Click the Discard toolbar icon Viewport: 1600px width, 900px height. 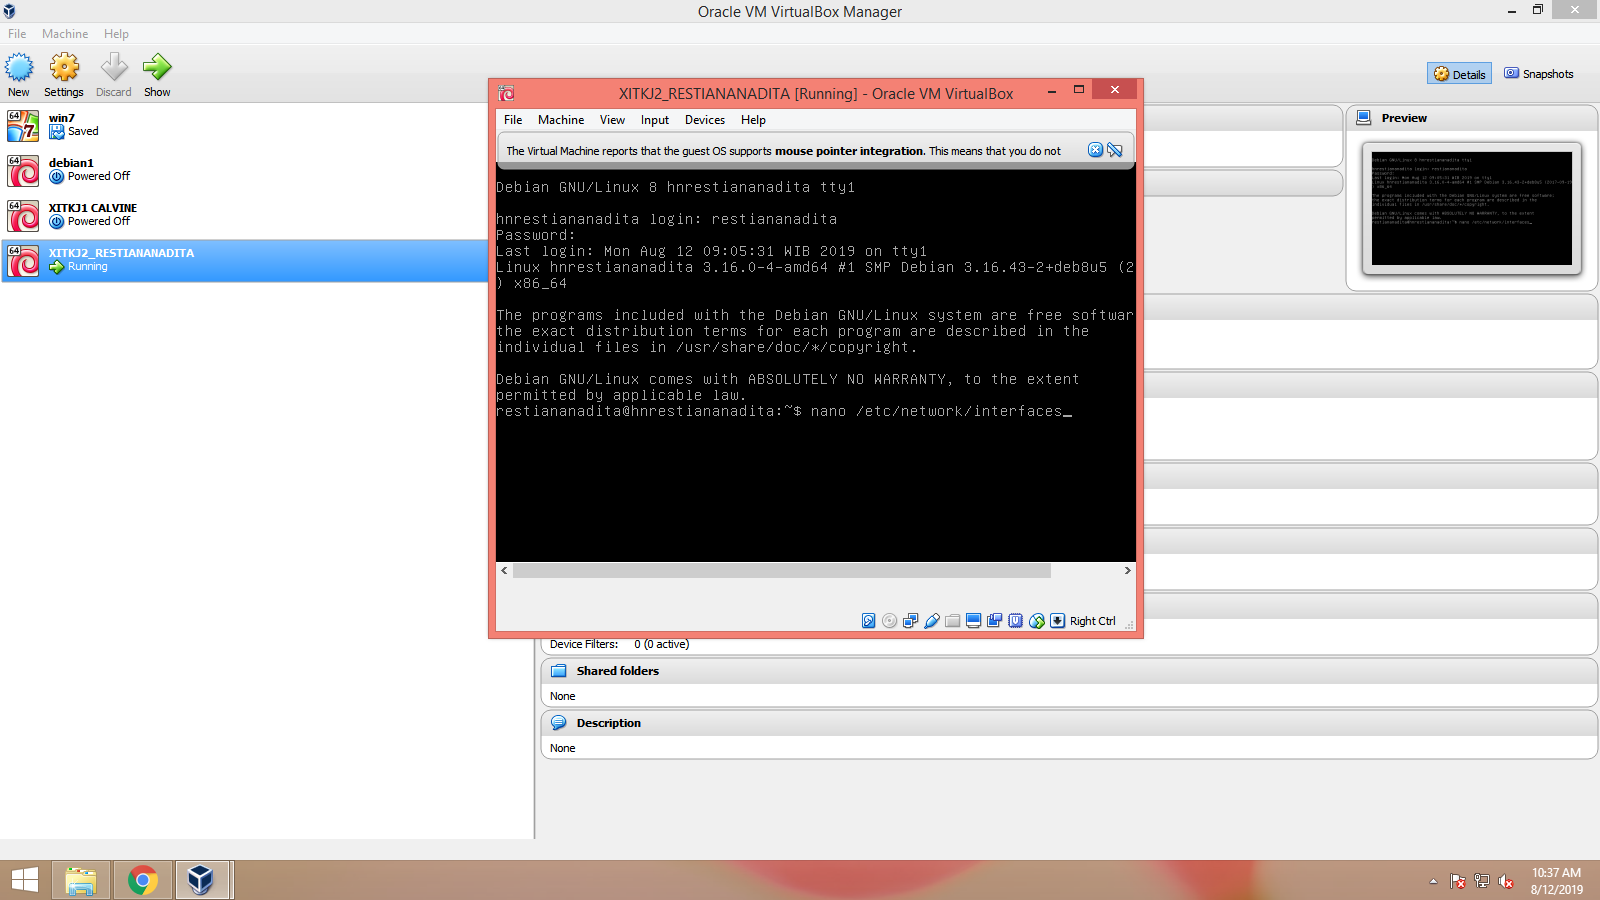[x=114, y=67]
